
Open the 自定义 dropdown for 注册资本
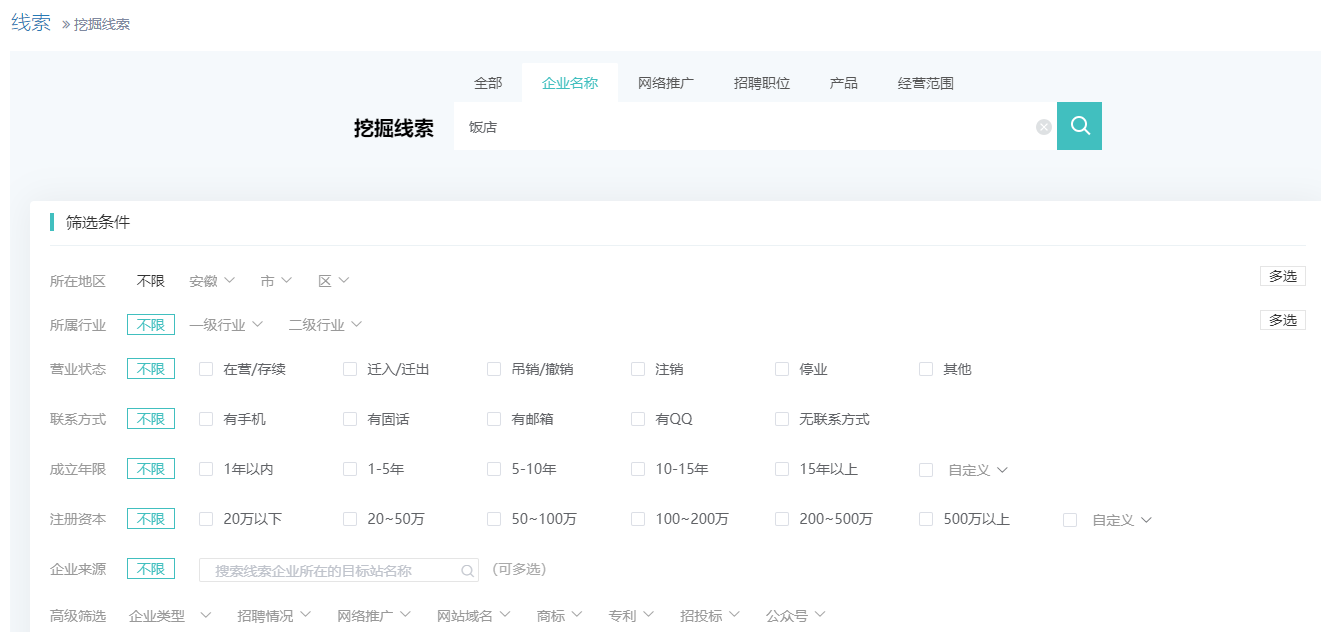pyautogui.click(x=1122, y=520)
